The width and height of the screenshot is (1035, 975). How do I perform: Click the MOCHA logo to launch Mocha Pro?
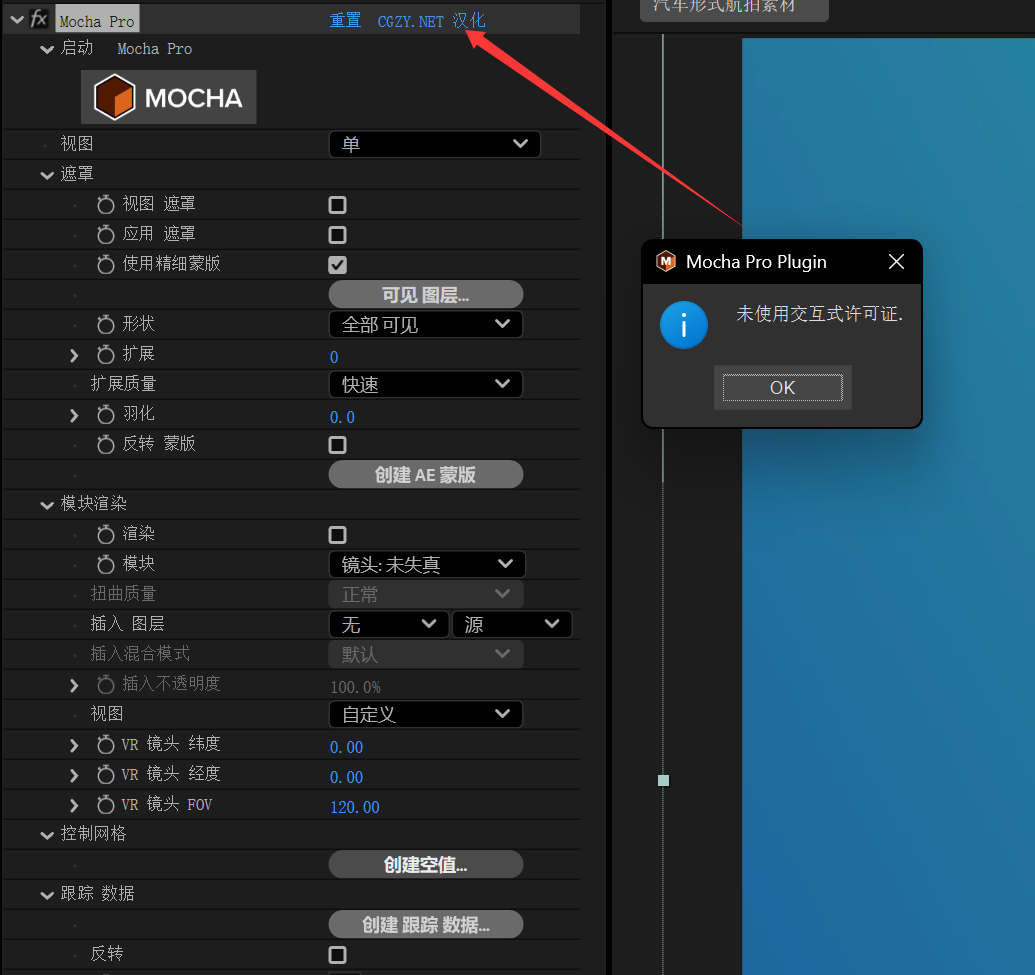[x=168, y=97]
